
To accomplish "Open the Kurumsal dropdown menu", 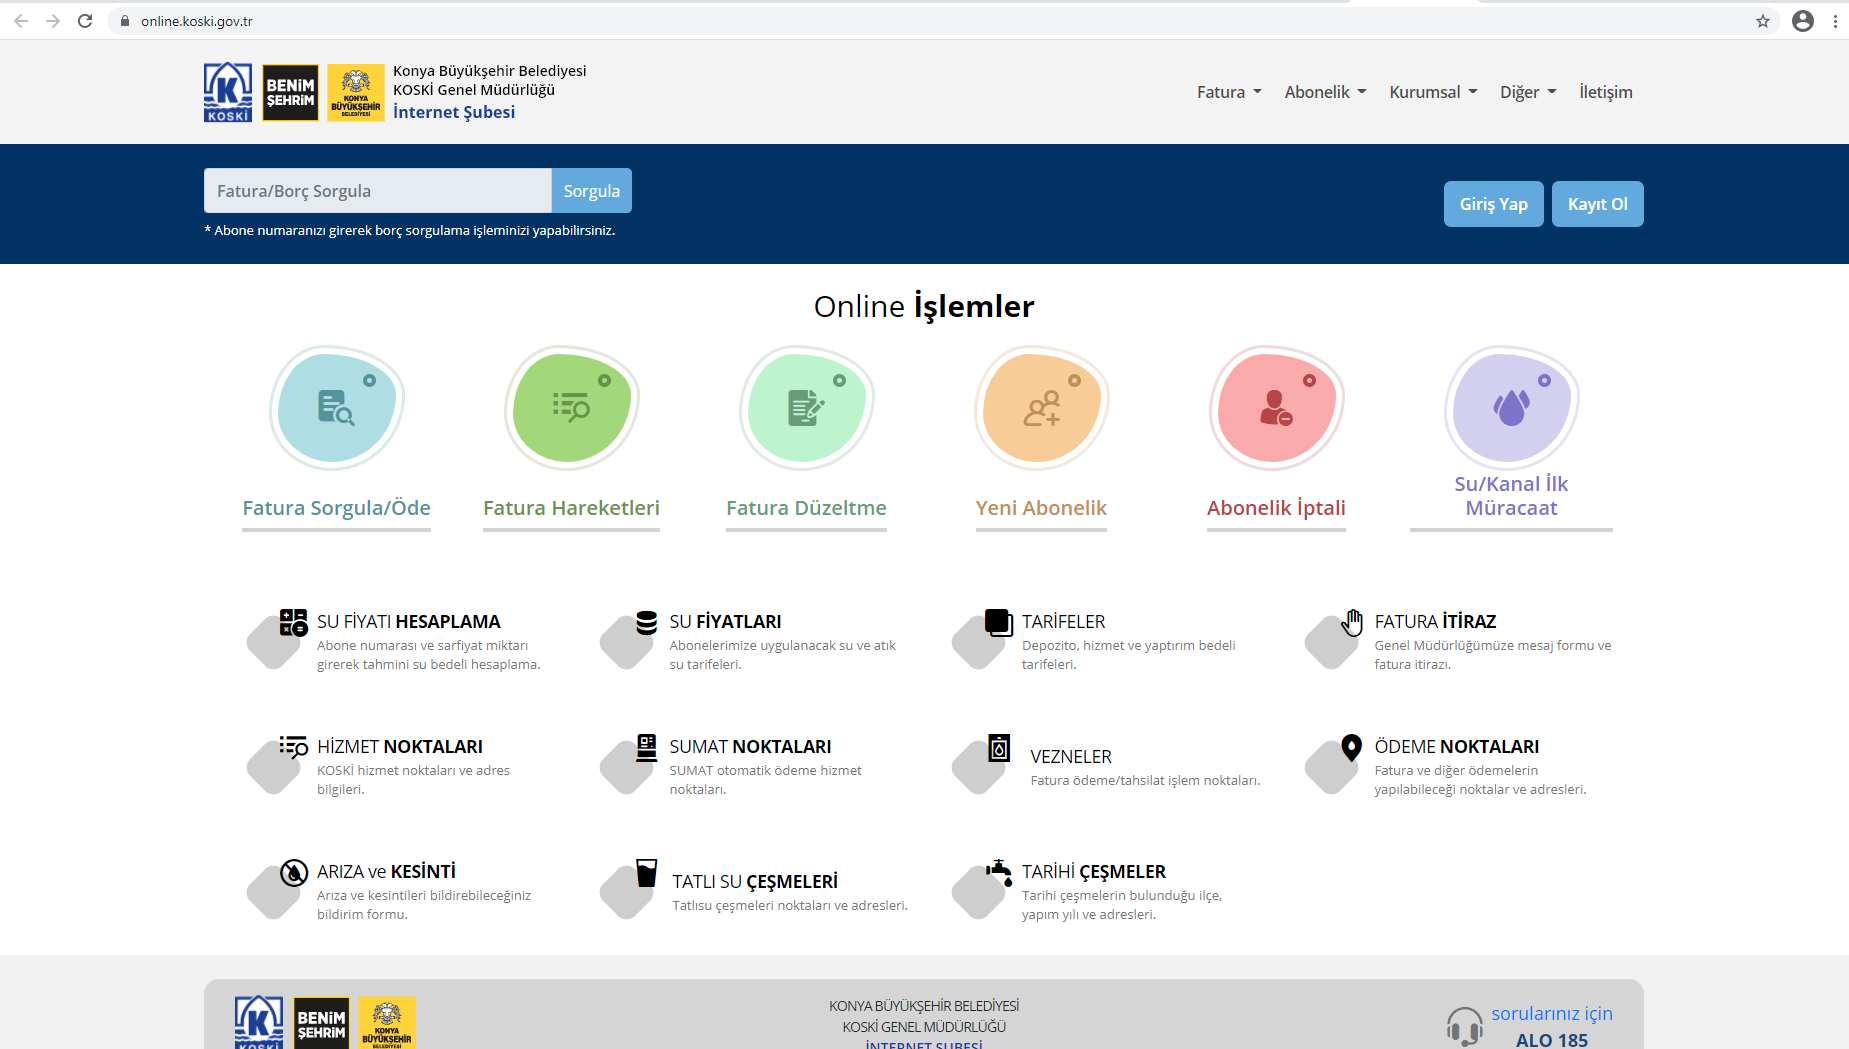I will click(1432, 92).
